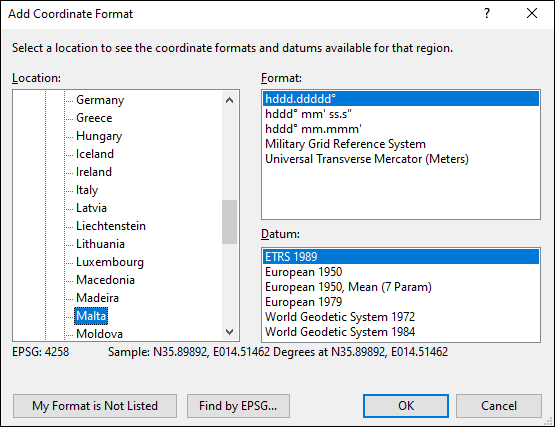The width and height of the screenshot is (555, 427).
Task: Choose Military Grid Reference System format
Action: click(401, 144)
